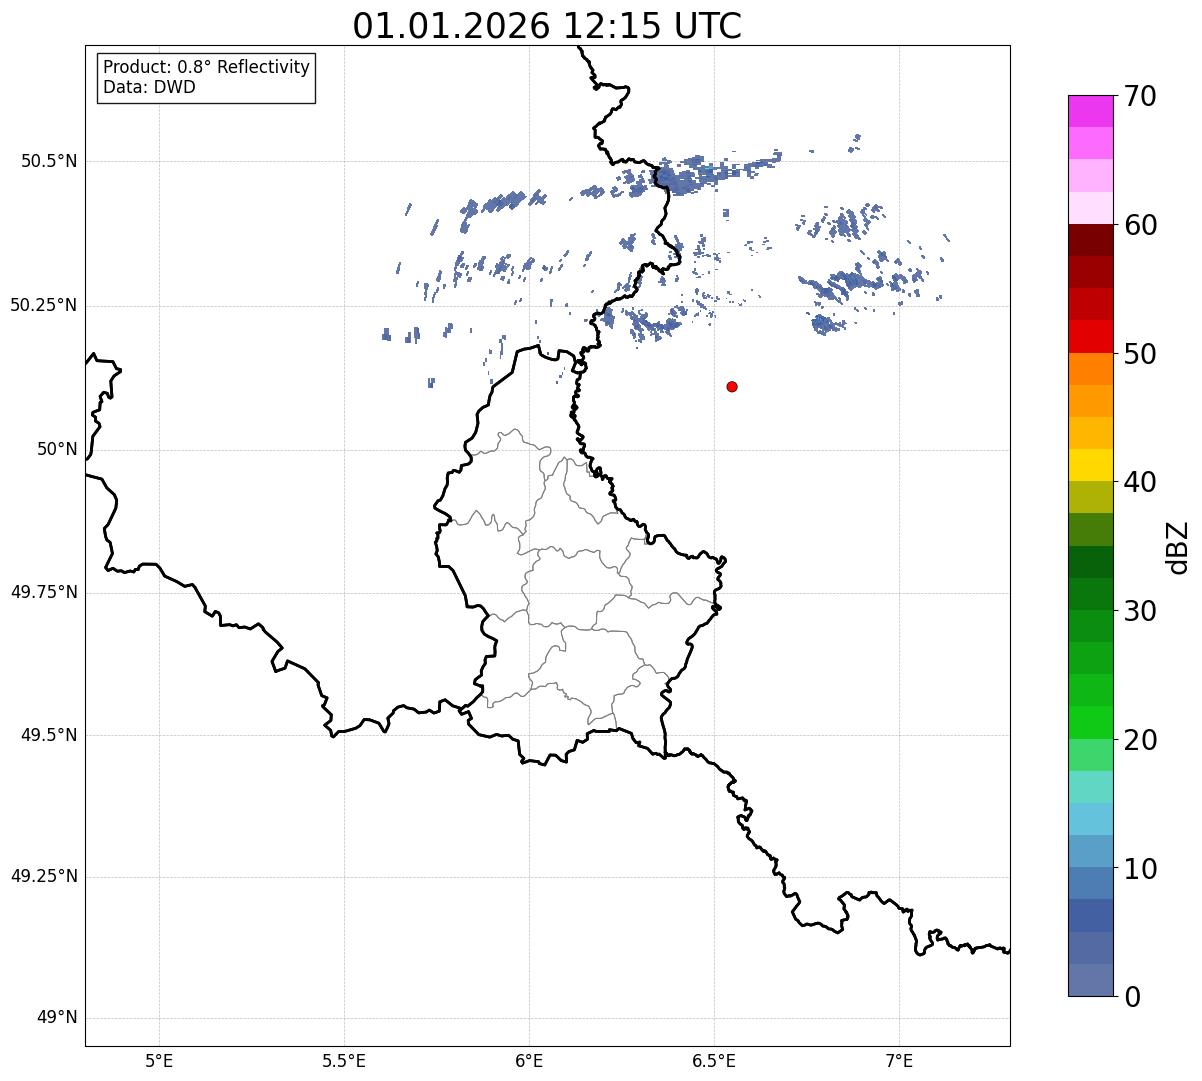Click the bright red colorbar swatch near 50
This screenshot has height=1081, width=1202.
[1091, 336]
